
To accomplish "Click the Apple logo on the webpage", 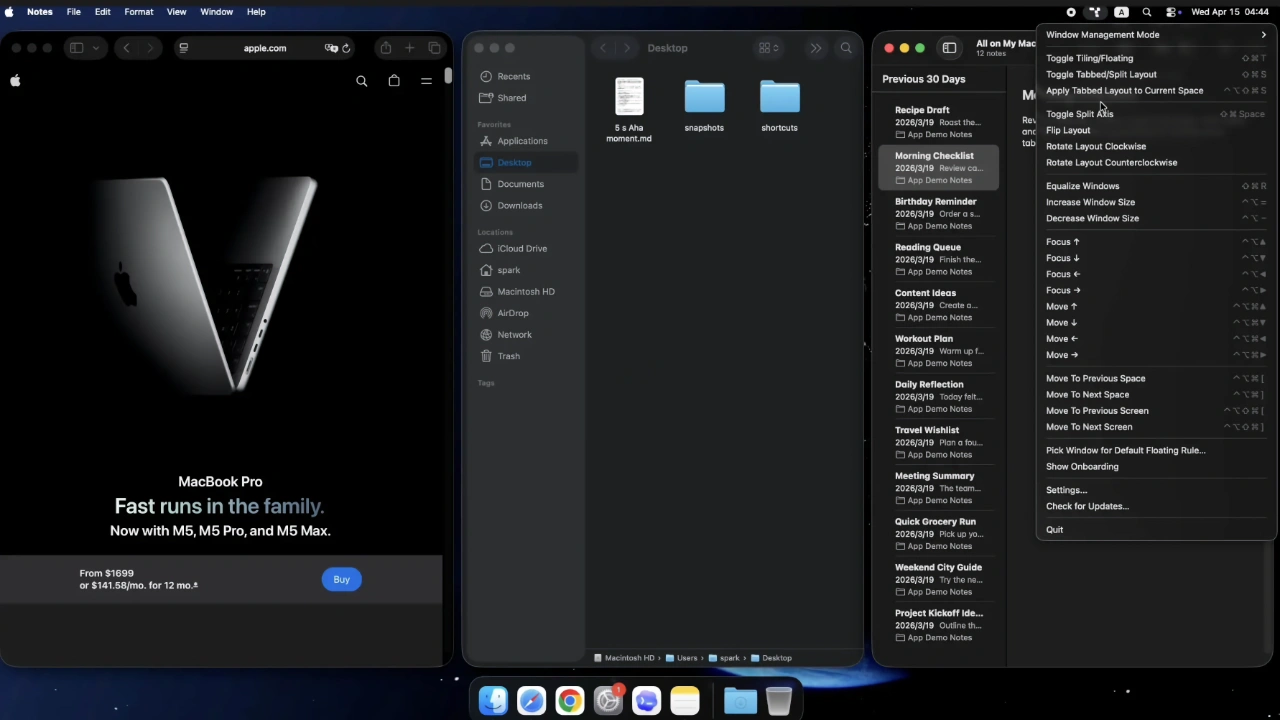I will [15, 81].
